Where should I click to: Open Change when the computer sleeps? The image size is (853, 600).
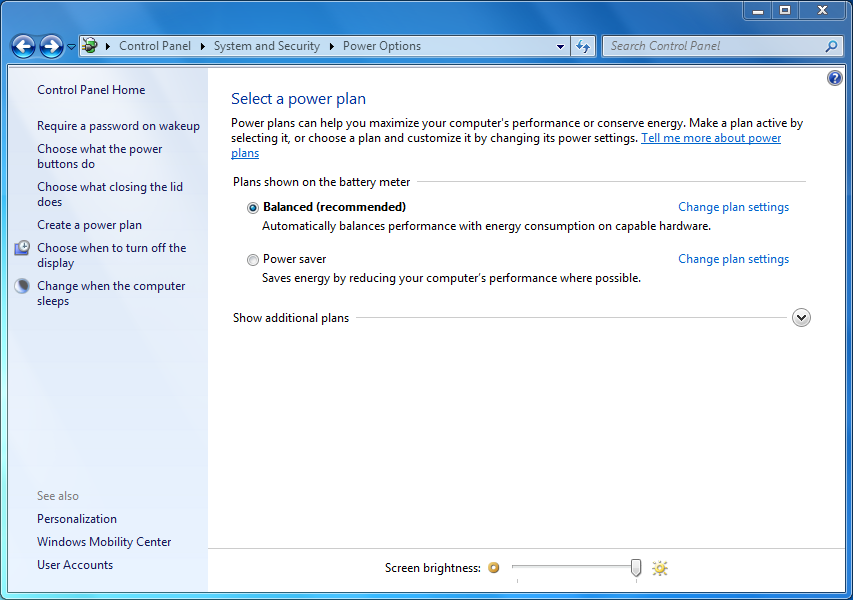click(x=111, y=293)
